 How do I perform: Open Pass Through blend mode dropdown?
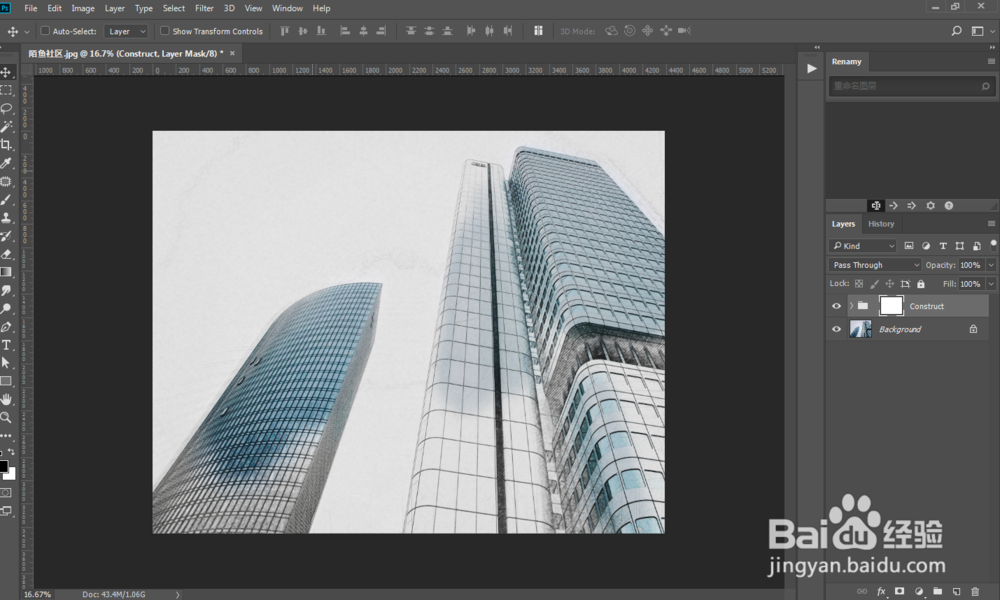click(874, 265)
